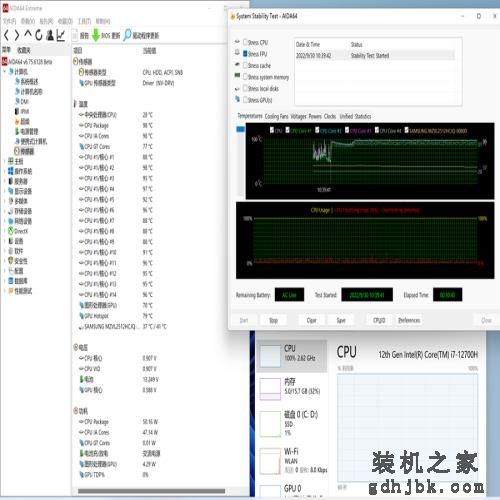Click the 计算机 computer icon in tree
Viewport: 500px width, 500px height.
click(11, 71)
